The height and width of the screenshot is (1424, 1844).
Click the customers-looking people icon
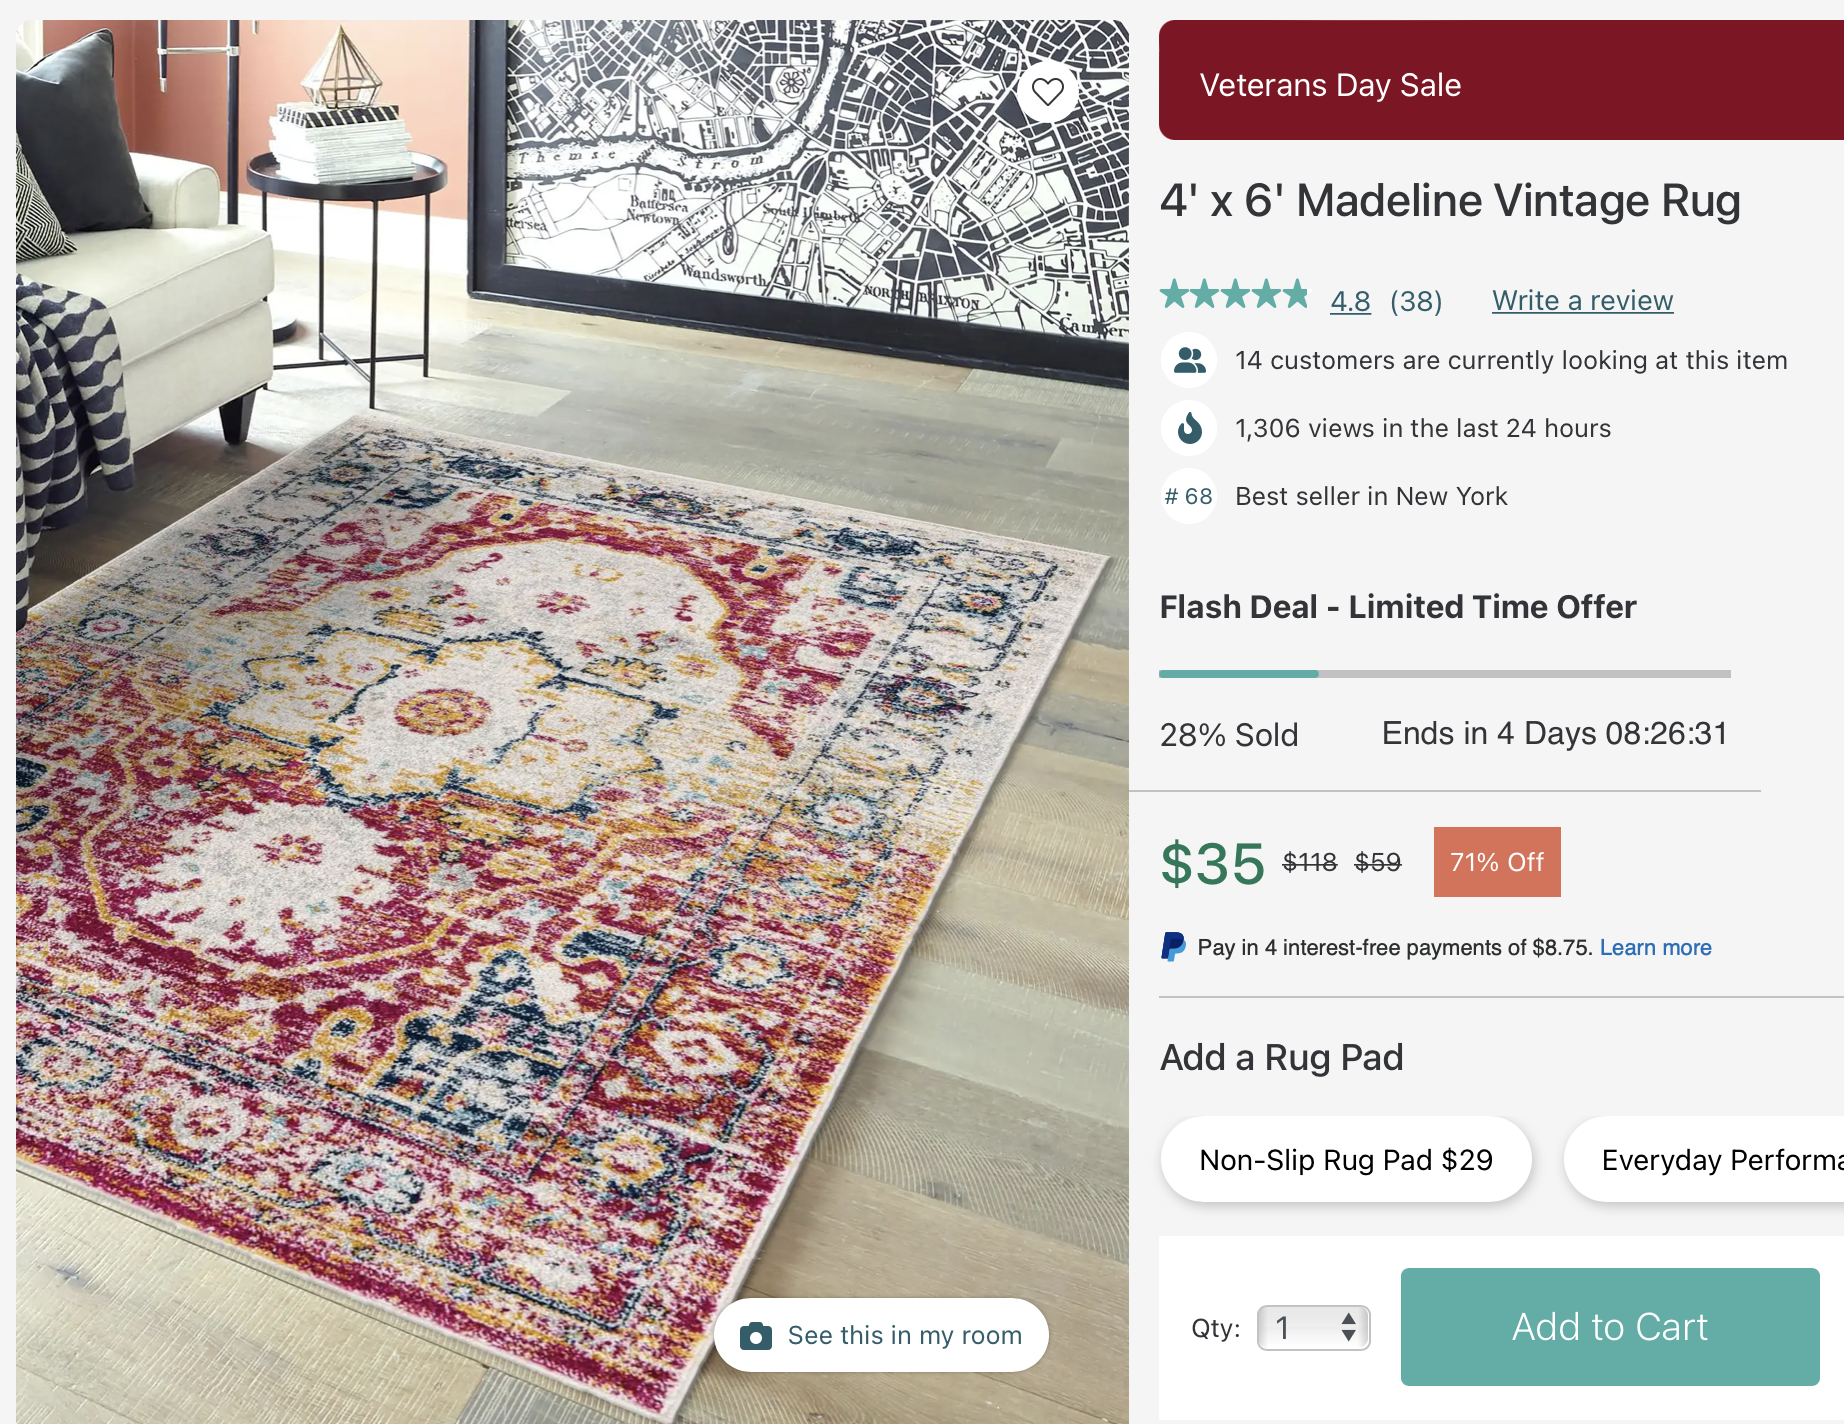pyautogui.click(x=1189, y=360)
